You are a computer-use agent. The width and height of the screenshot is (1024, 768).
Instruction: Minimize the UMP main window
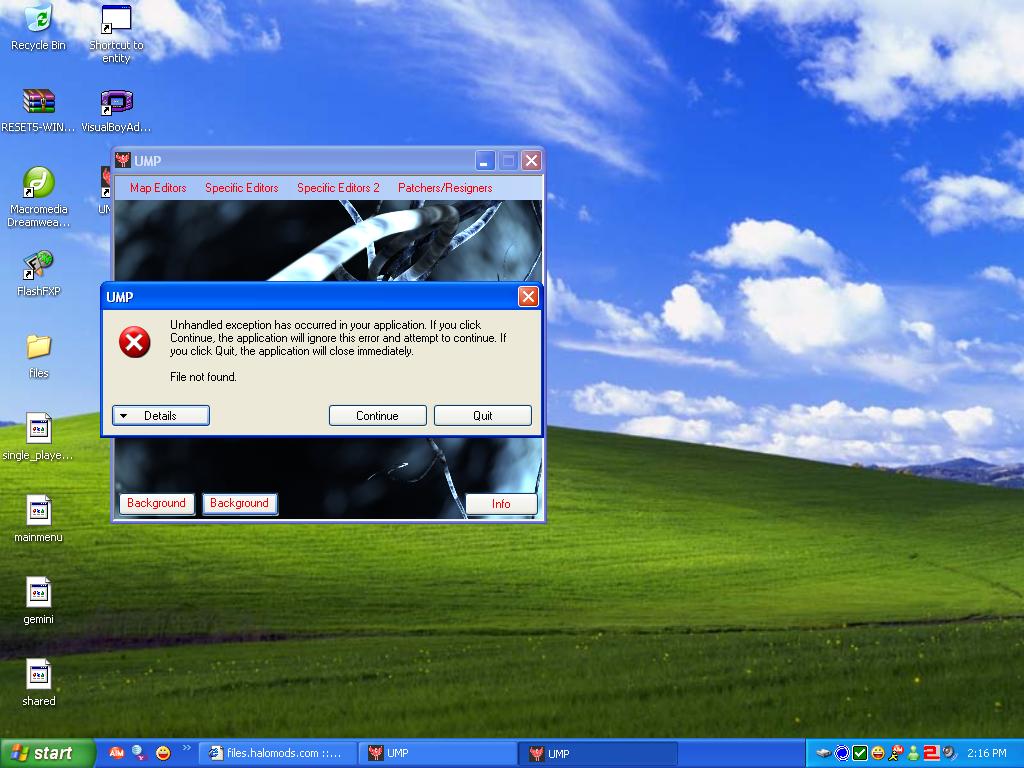[x=484, y=161]
